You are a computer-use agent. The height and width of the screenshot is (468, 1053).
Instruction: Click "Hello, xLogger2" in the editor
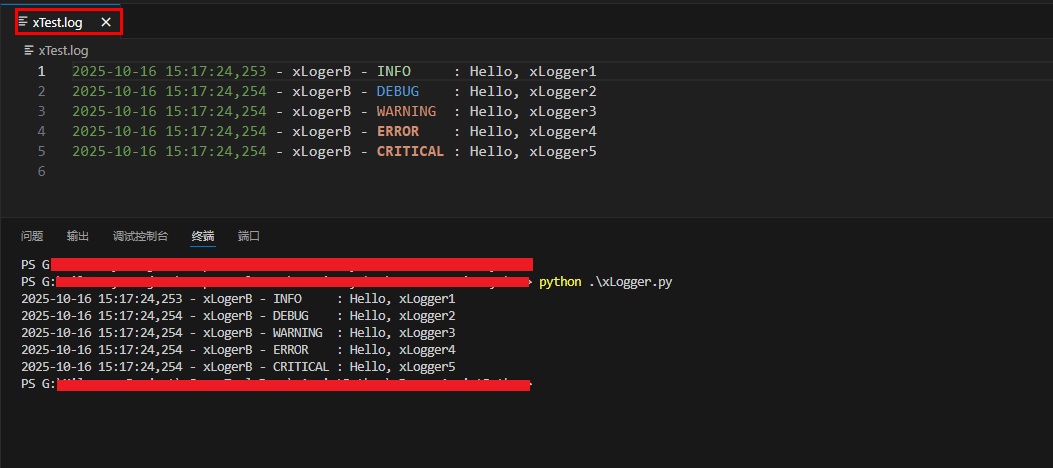[x=533, y=92]
